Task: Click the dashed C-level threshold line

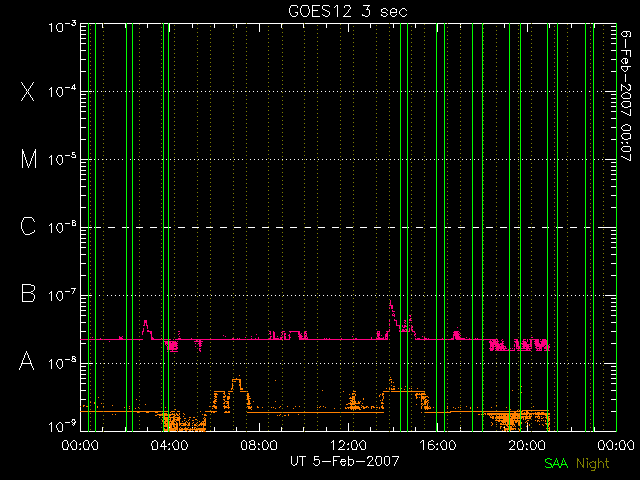Action: 349,227
